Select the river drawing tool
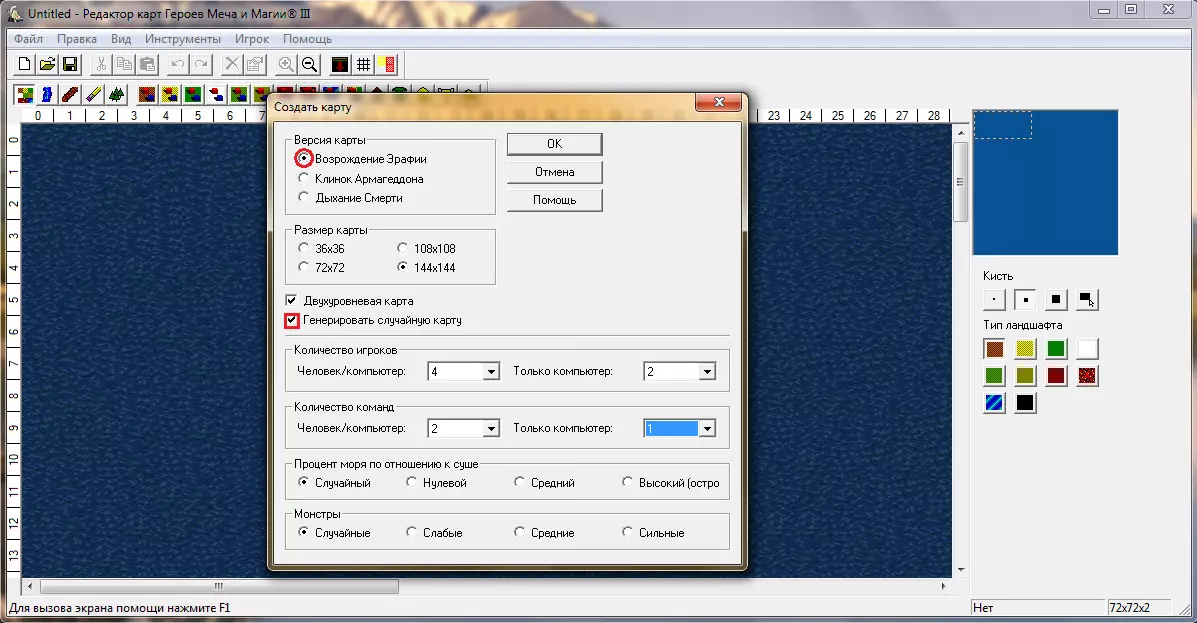Viewport: 1197px width, 623px height. pyautogui.click(x=47, y=95)
